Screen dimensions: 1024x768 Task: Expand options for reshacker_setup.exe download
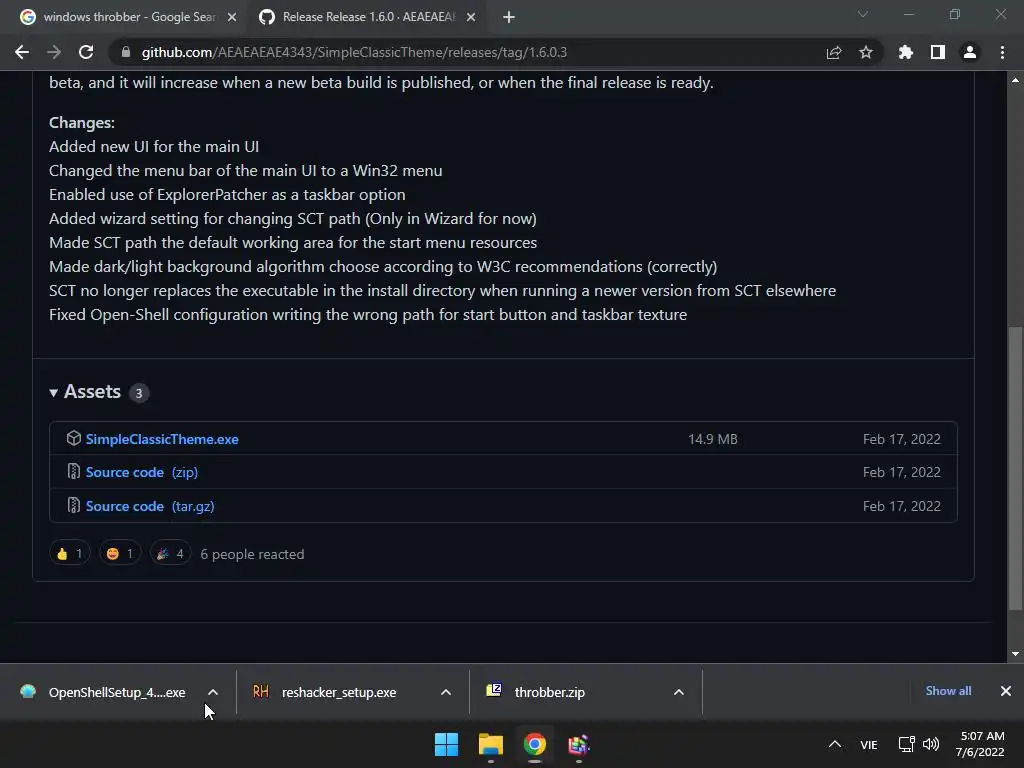(x=446, y=692)
